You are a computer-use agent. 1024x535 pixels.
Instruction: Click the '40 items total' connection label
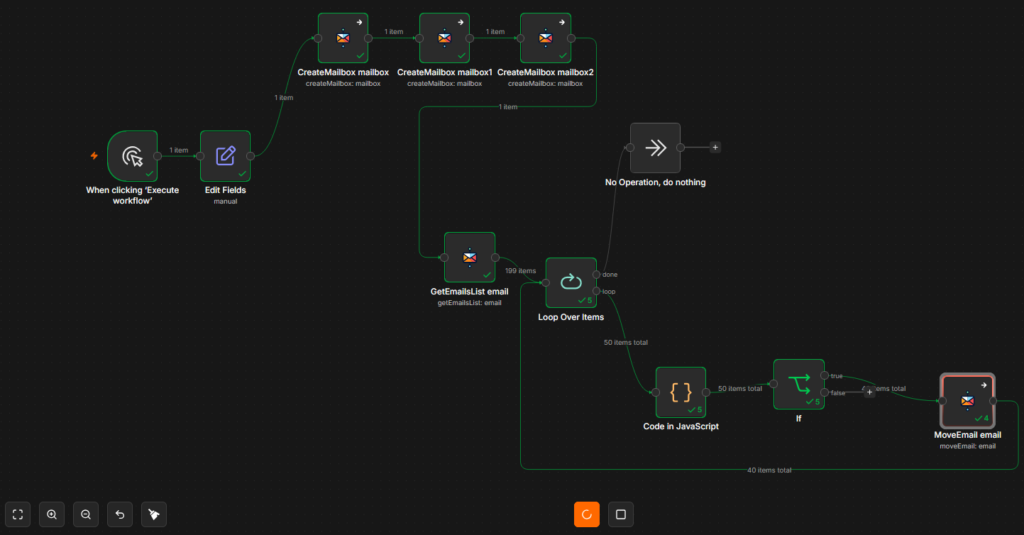coord(769,470)
